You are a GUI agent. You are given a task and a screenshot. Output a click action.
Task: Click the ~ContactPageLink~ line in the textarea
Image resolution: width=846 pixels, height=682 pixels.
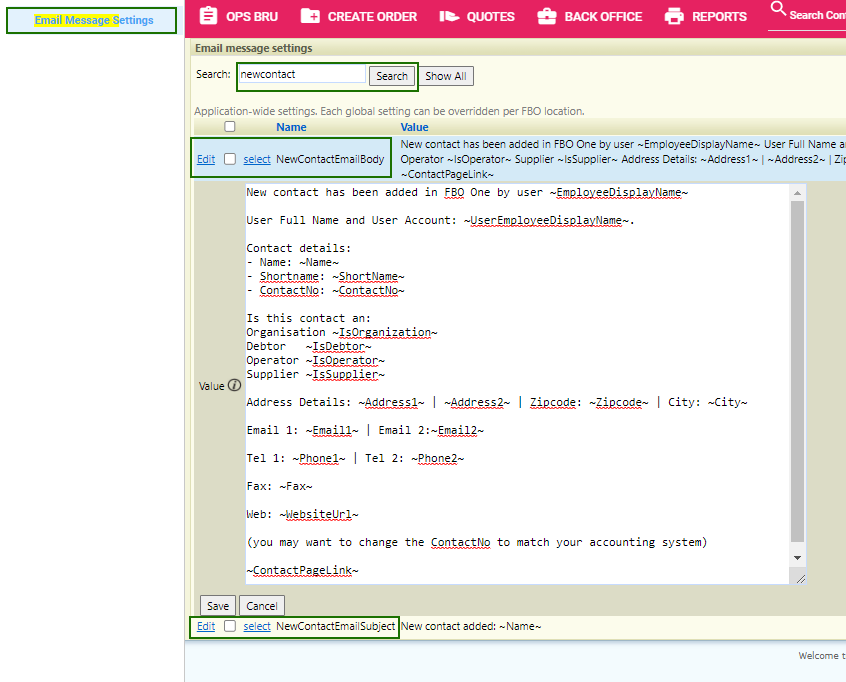point(302,570)
